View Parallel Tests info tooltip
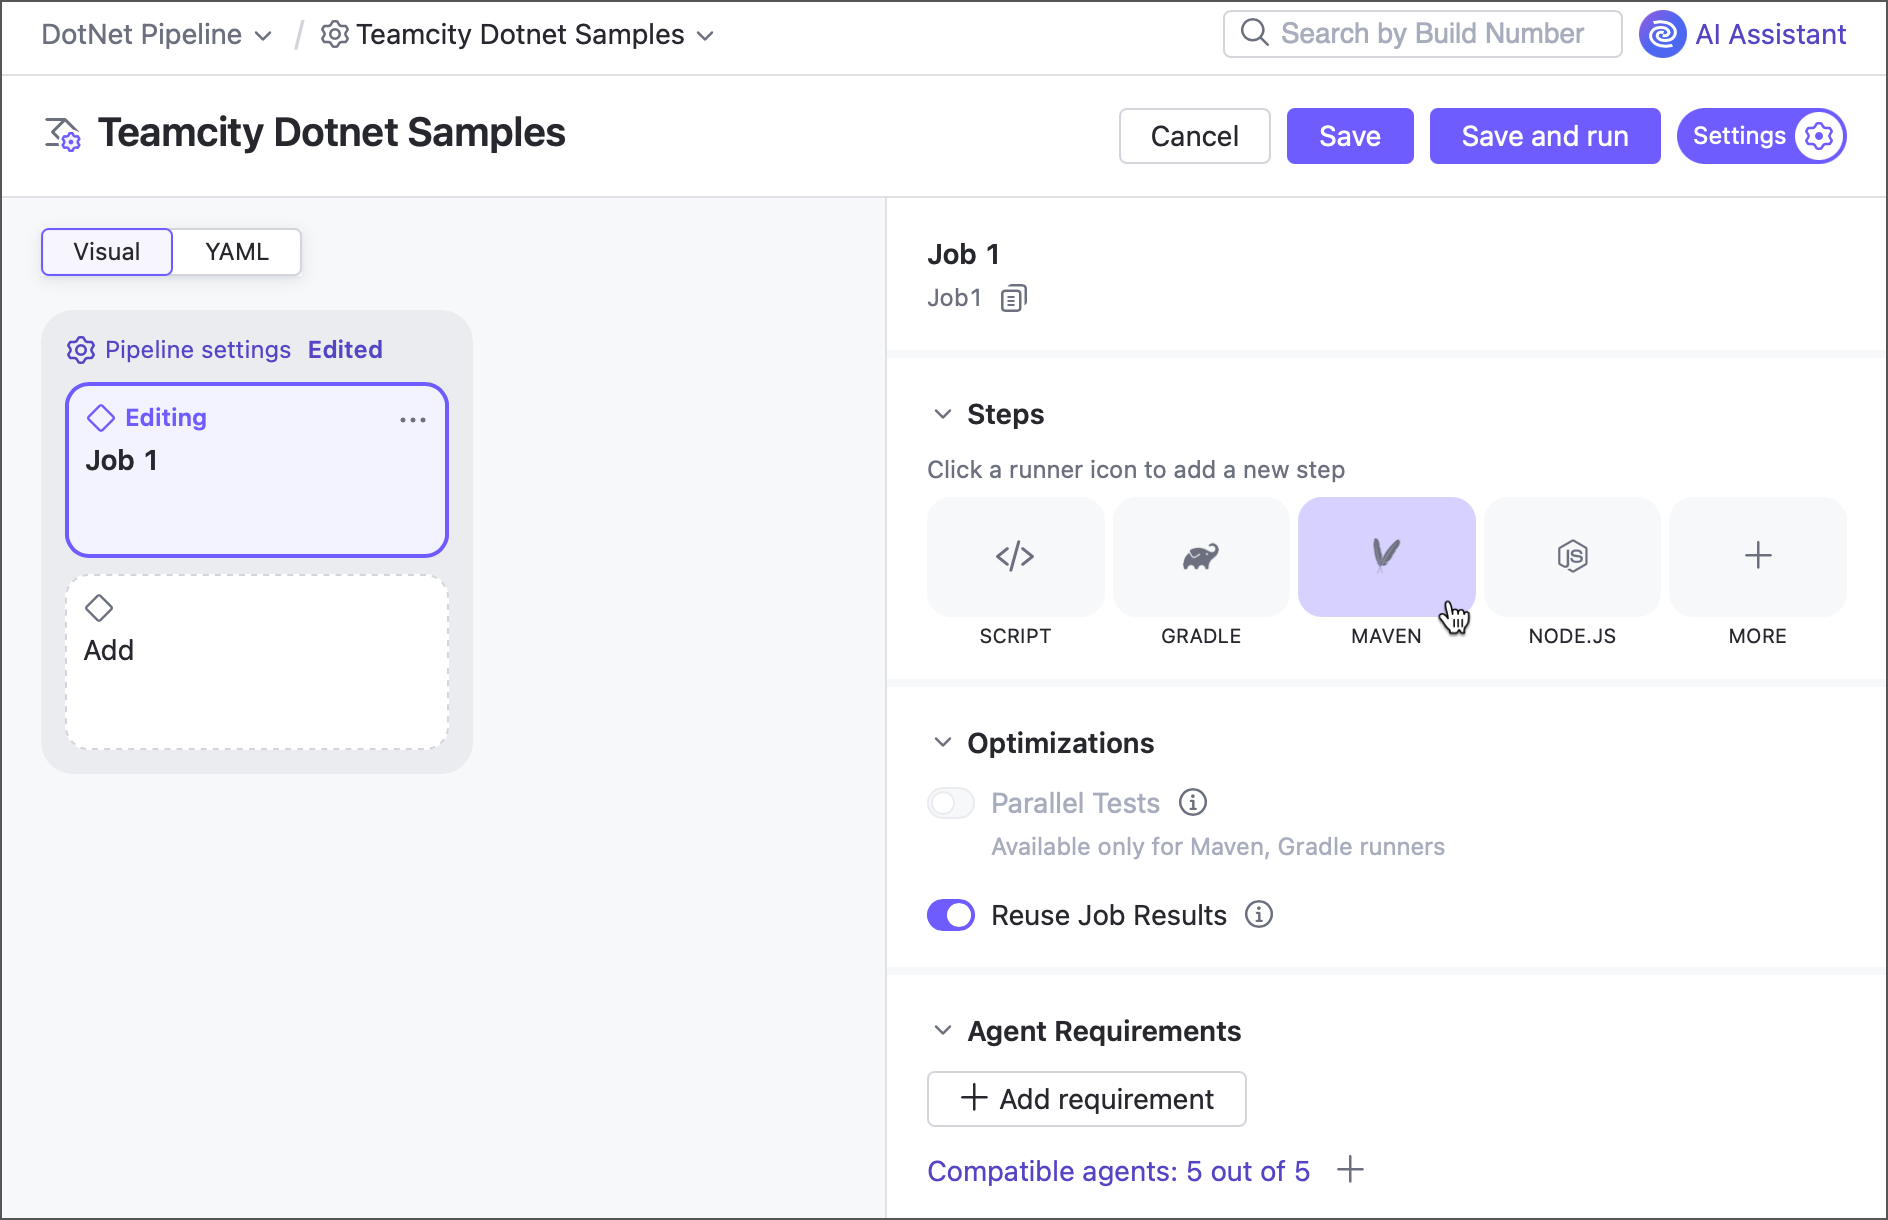 pos(1193,802)
